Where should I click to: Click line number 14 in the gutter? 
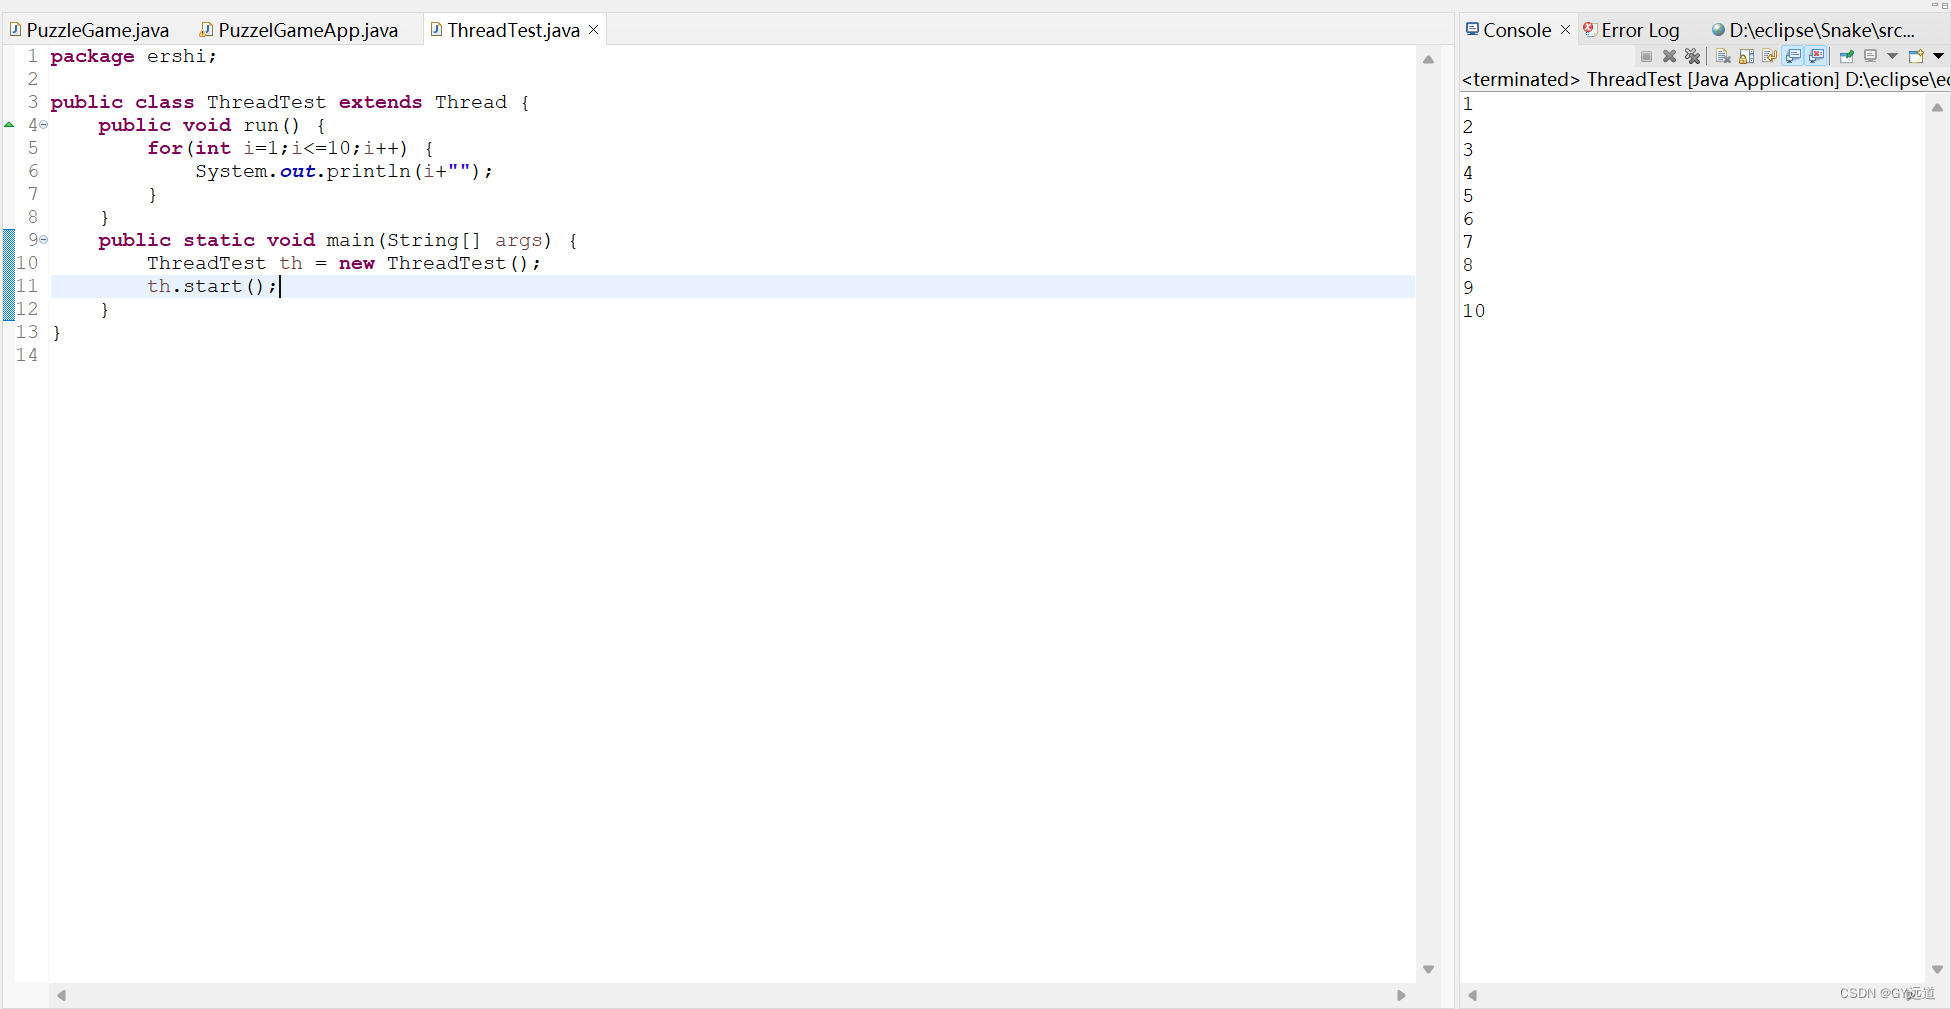coord(27,355)
